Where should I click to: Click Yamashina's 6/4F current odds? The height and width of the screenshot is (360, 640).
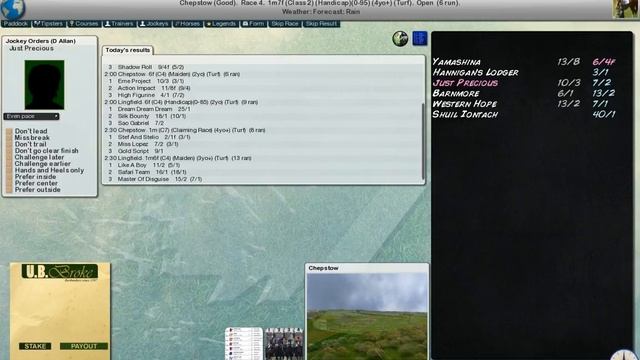(x=604, y=62)
